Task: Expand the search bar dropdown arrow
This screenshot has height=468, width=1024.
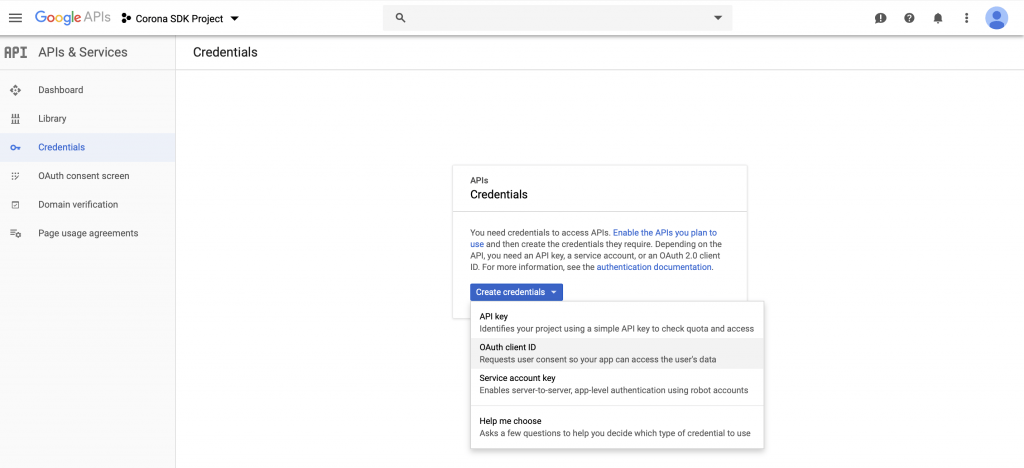Action: 717,18
